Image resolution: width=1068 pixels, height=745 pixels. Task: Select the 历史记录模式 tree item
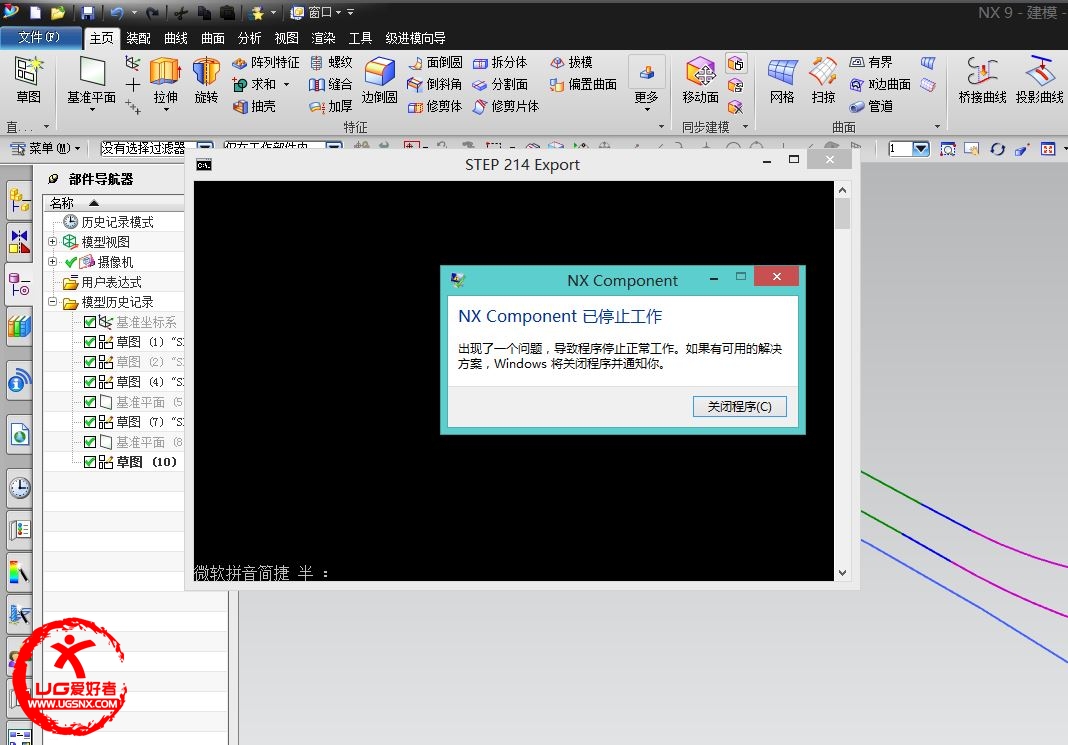pyautogui.click(x=117, y=222)
